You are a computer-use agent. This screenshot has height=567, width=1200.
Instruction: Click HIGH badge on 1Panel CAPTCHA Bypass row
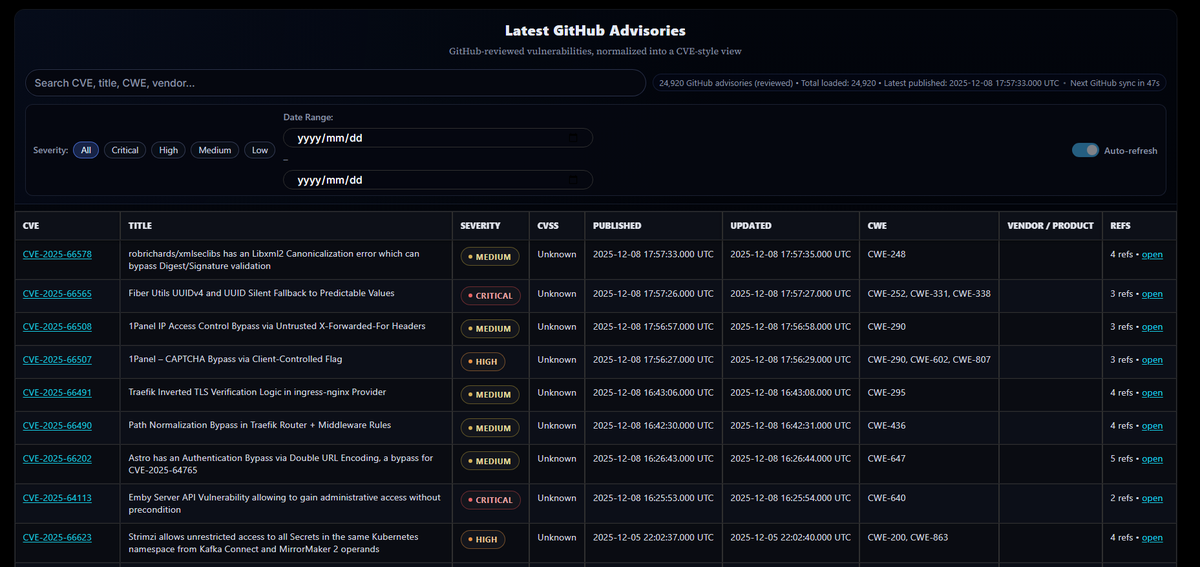coord(483,362)
